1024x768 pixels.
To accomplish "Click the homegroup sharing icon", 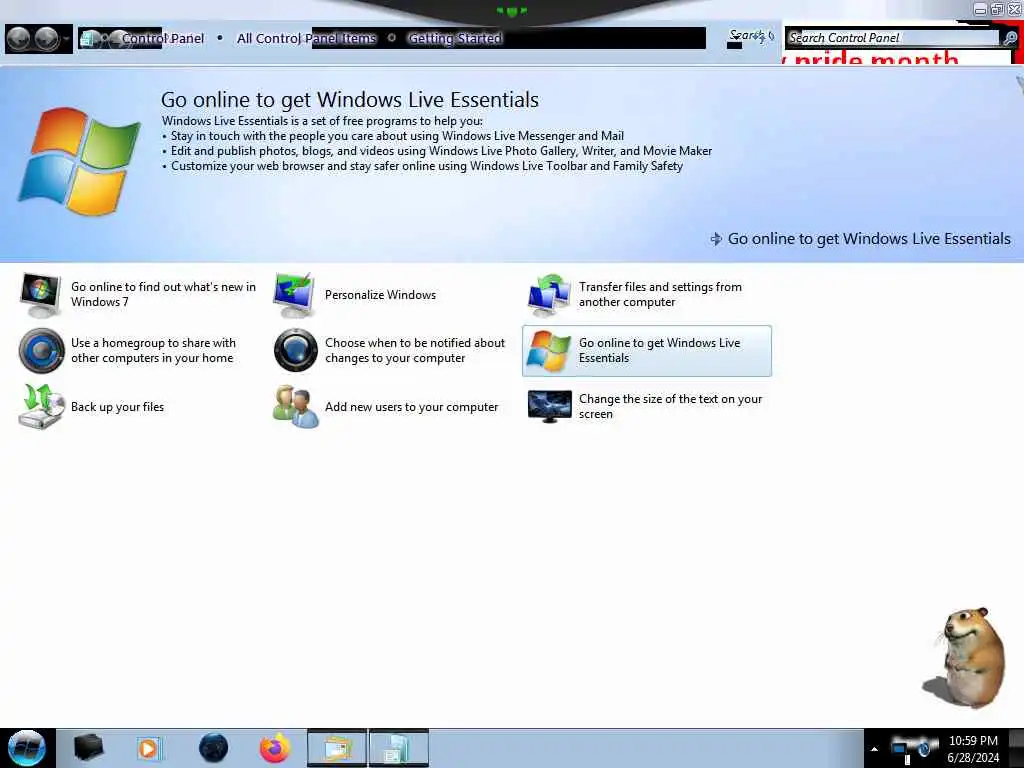I will point(41,351).
